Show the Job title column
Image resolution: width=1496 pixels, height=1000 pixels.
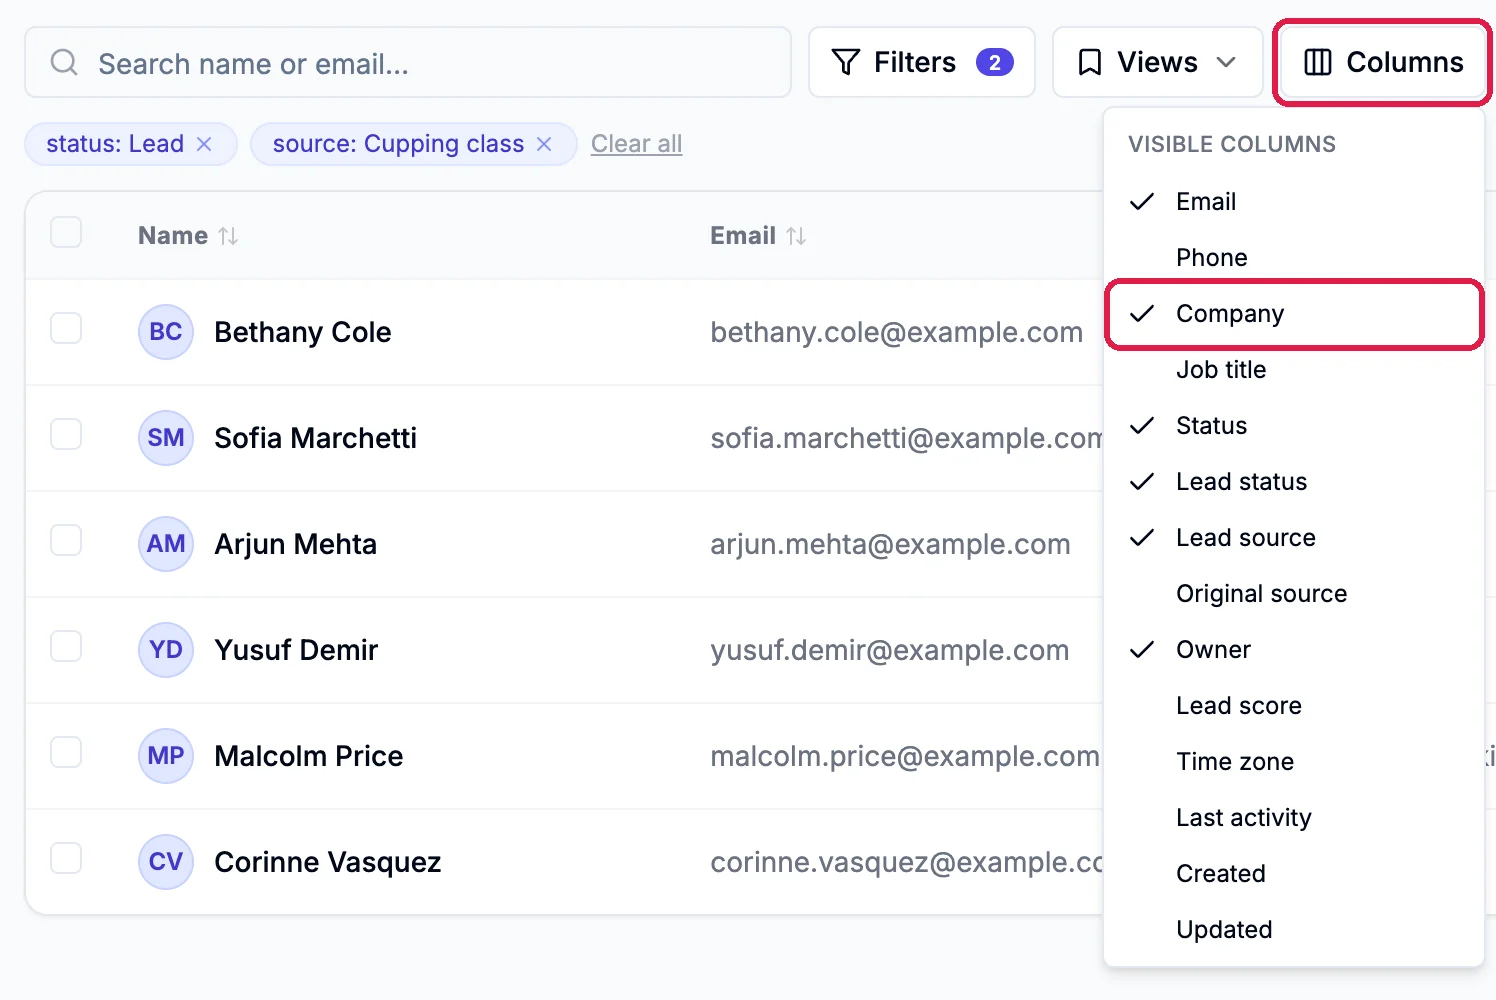coord(1294,370)
